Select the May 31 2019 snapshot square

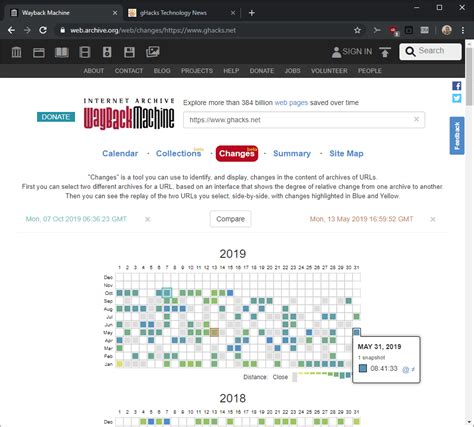[356, 332]
